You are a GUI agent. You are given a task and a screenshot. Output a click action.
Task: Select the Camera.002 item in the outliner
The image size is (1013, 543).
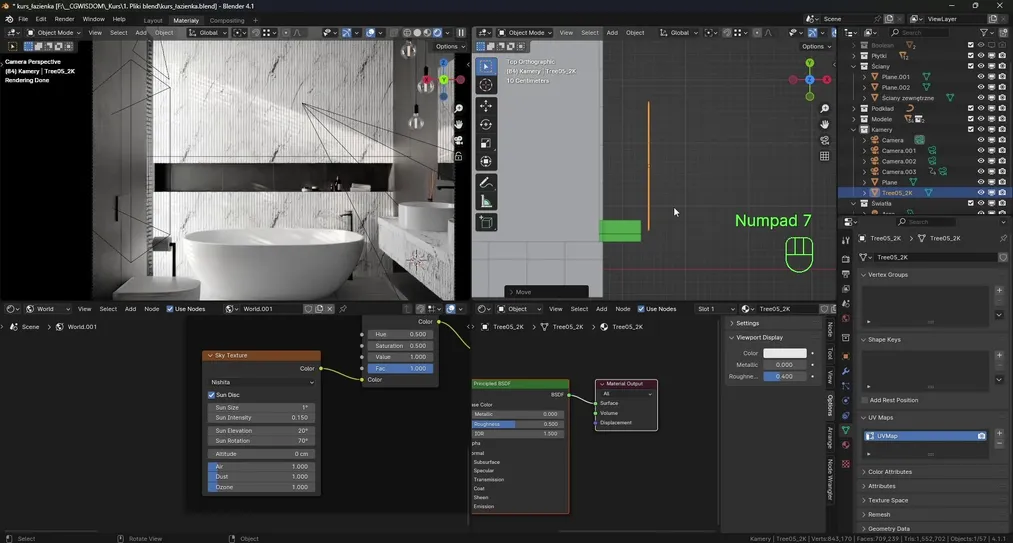pyautogui.click(x=898, y=161)
